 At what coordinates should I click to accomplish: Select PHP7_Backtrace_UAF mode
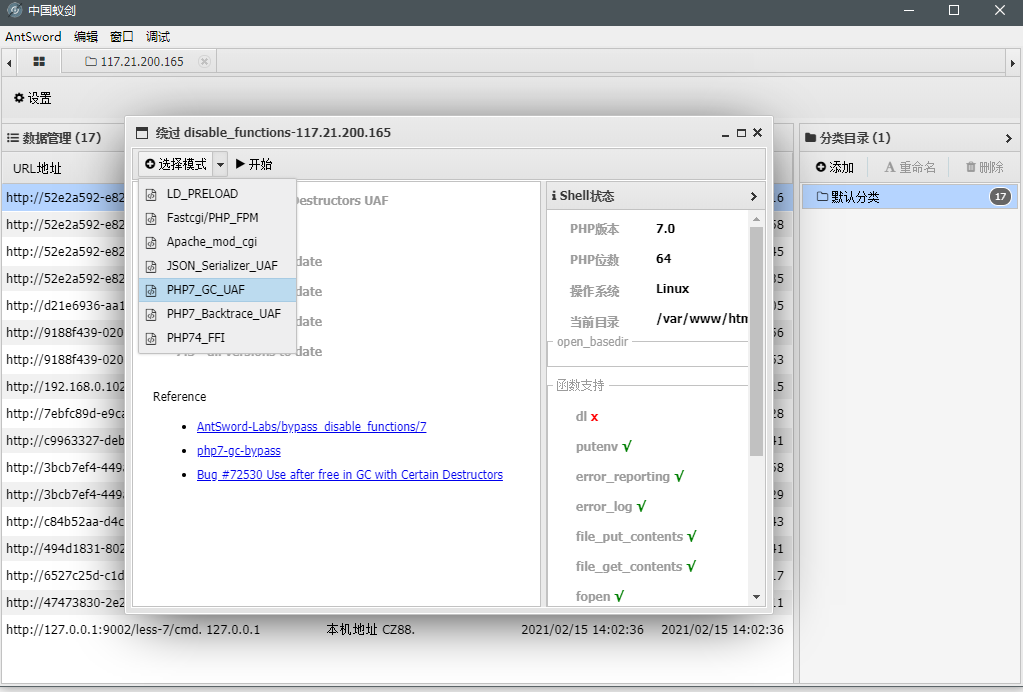223,314
